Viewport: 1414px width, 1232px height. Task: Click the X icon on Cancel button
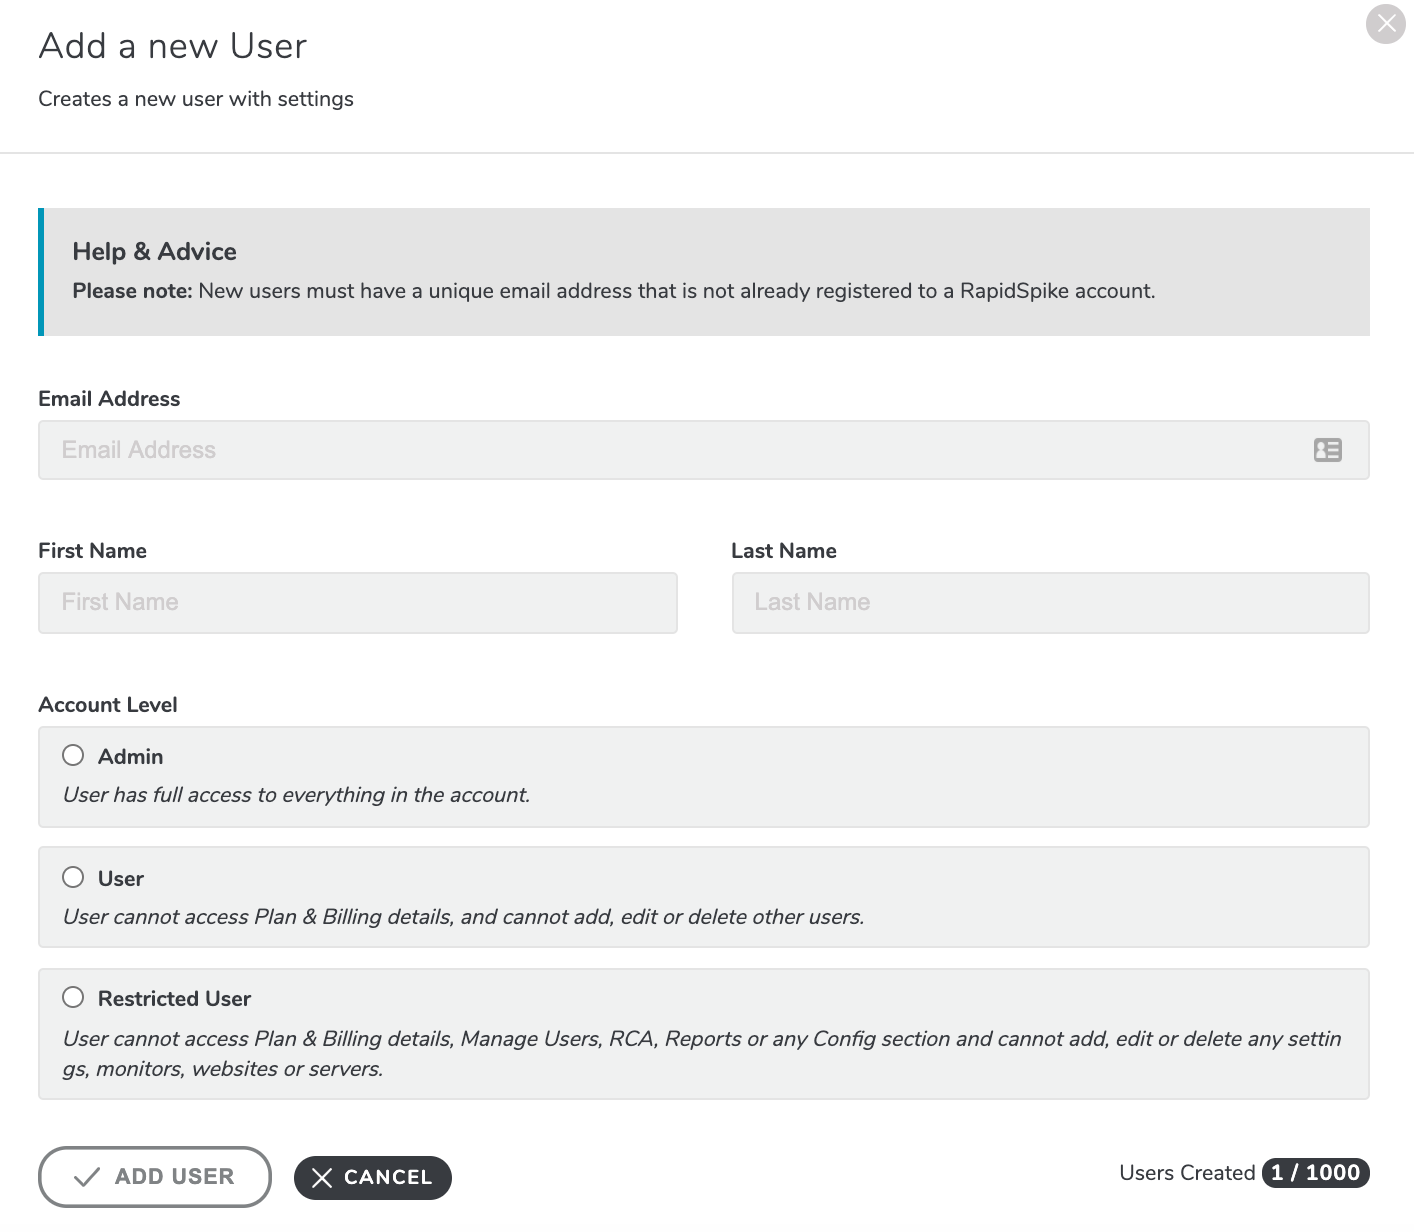click(321, 1178)
